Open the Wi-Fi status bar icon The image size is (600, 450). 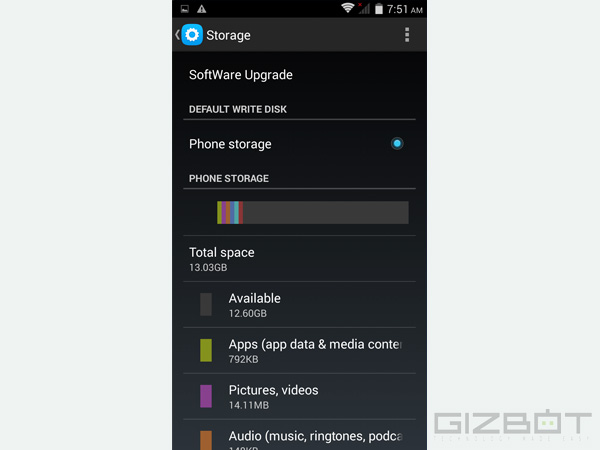pos(347,8)
